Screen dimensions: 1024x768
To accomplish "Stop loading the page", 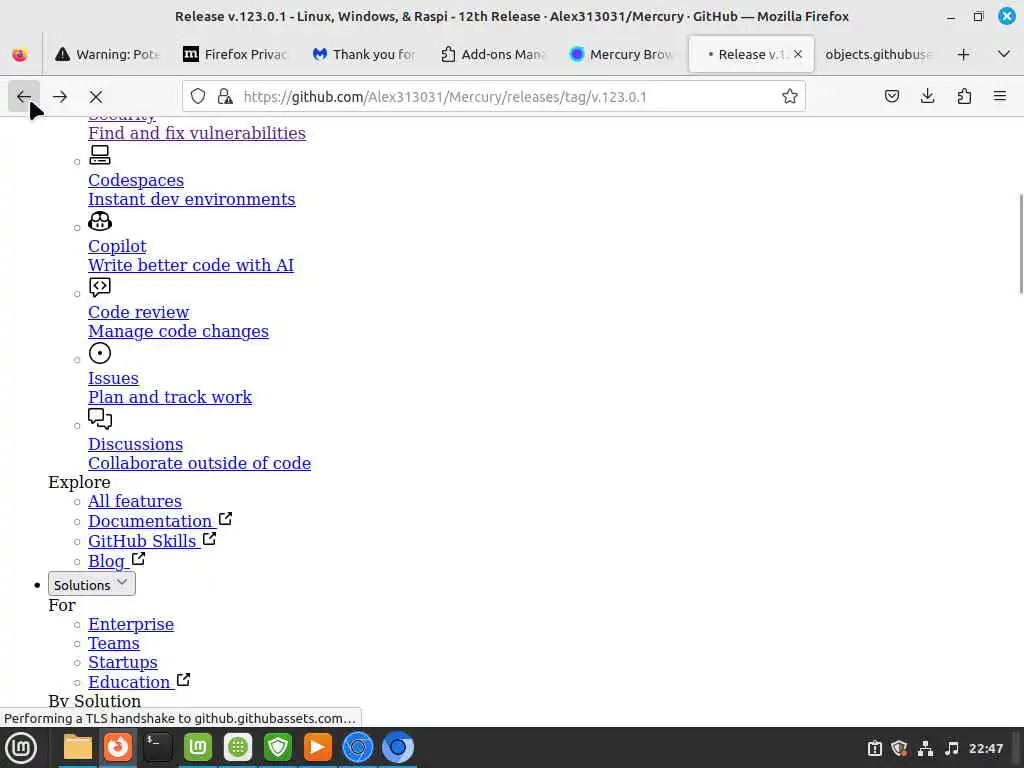I will [96, 97].
